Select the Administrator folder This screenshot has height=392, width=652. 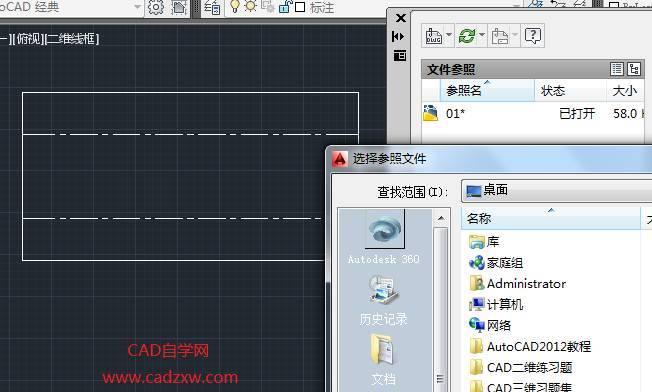pyautogui.click(x=518, y=284)
